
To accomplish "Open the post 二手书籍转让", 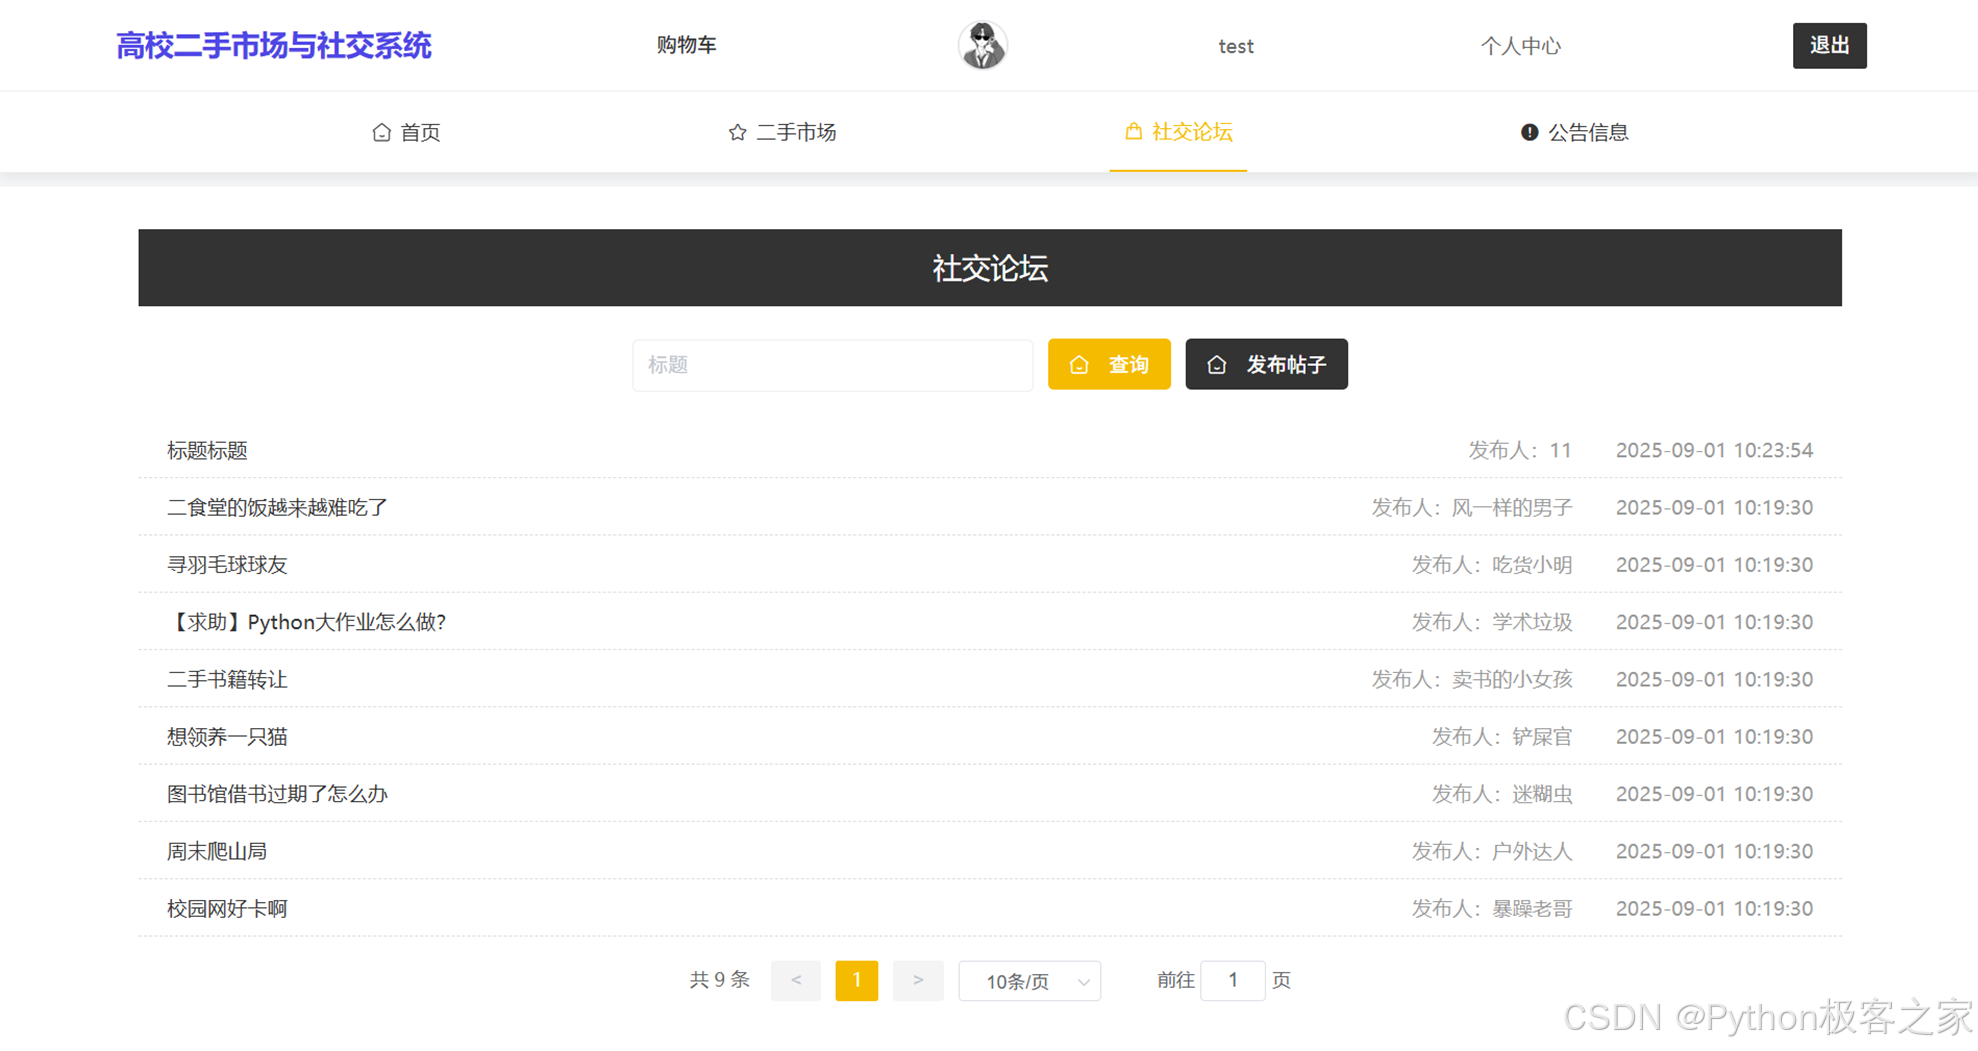I will tap(227, 679).
